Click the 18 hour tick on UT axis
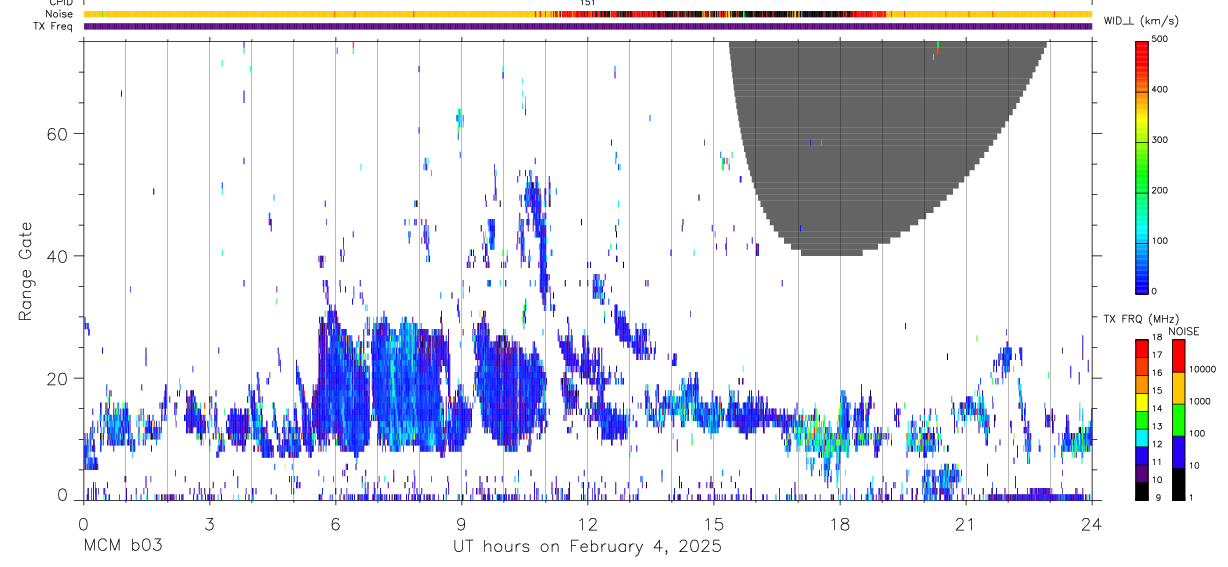 click(x=840, y=523)
